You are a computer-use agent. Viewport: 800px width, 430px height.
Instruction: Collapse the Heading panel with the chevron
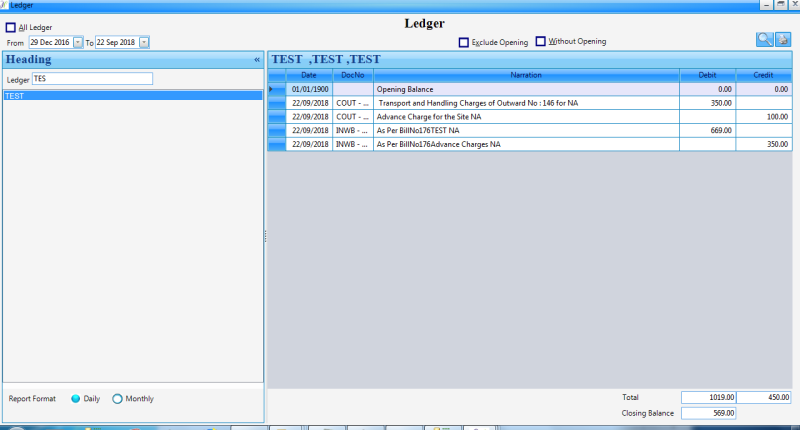pyautogui.click(x=257, y=60)
